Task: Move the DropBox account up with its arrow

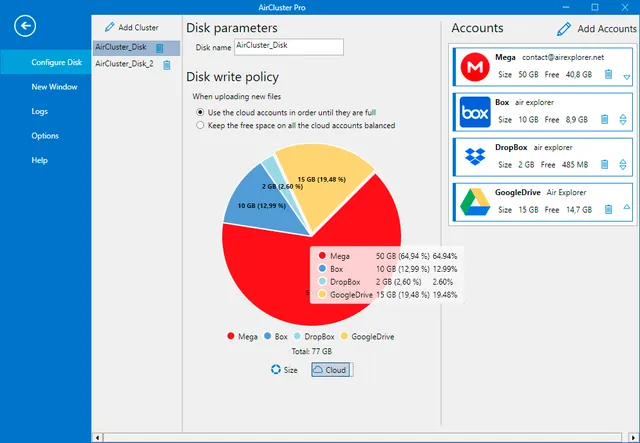Action: pyautogui.click(x=623, y=161)
